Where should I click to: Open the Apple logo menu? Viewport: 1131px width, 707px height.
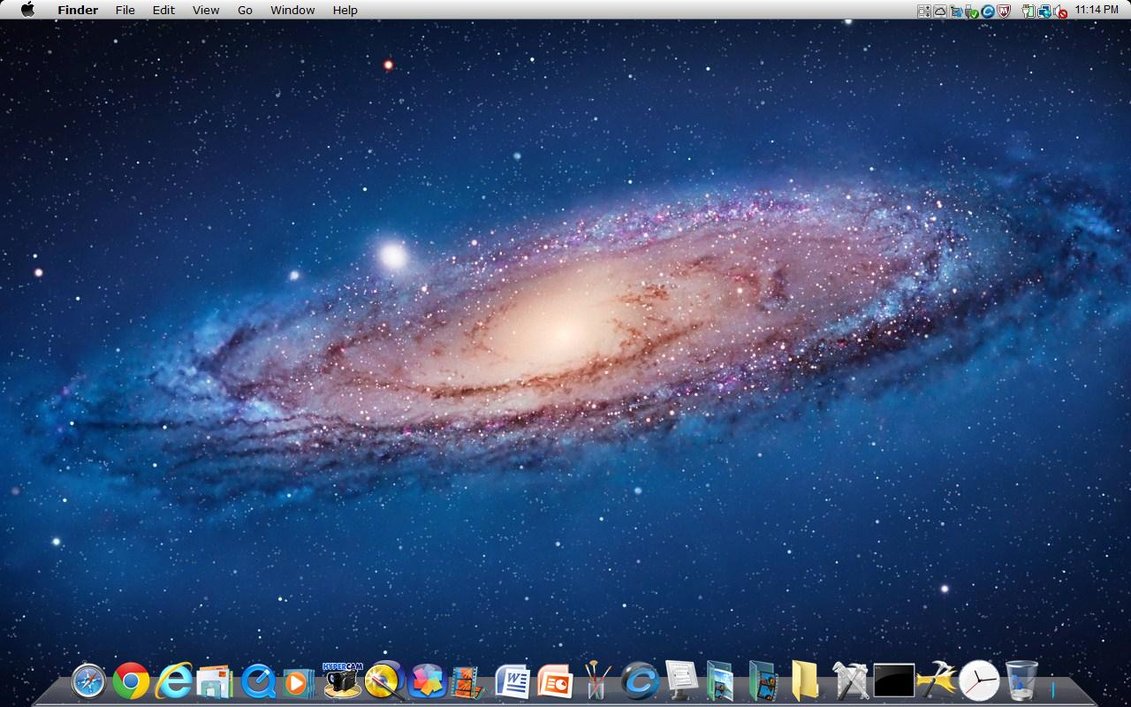[x=27, y=10]
